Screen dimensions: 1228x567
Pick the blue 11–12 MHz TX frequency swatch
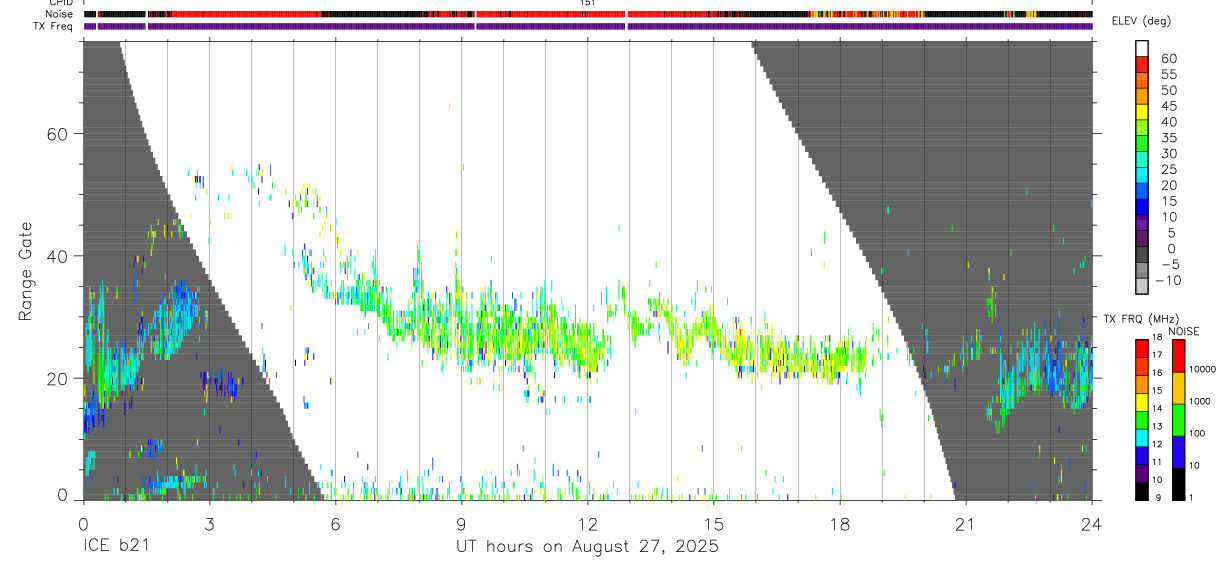click(1141, 454)
